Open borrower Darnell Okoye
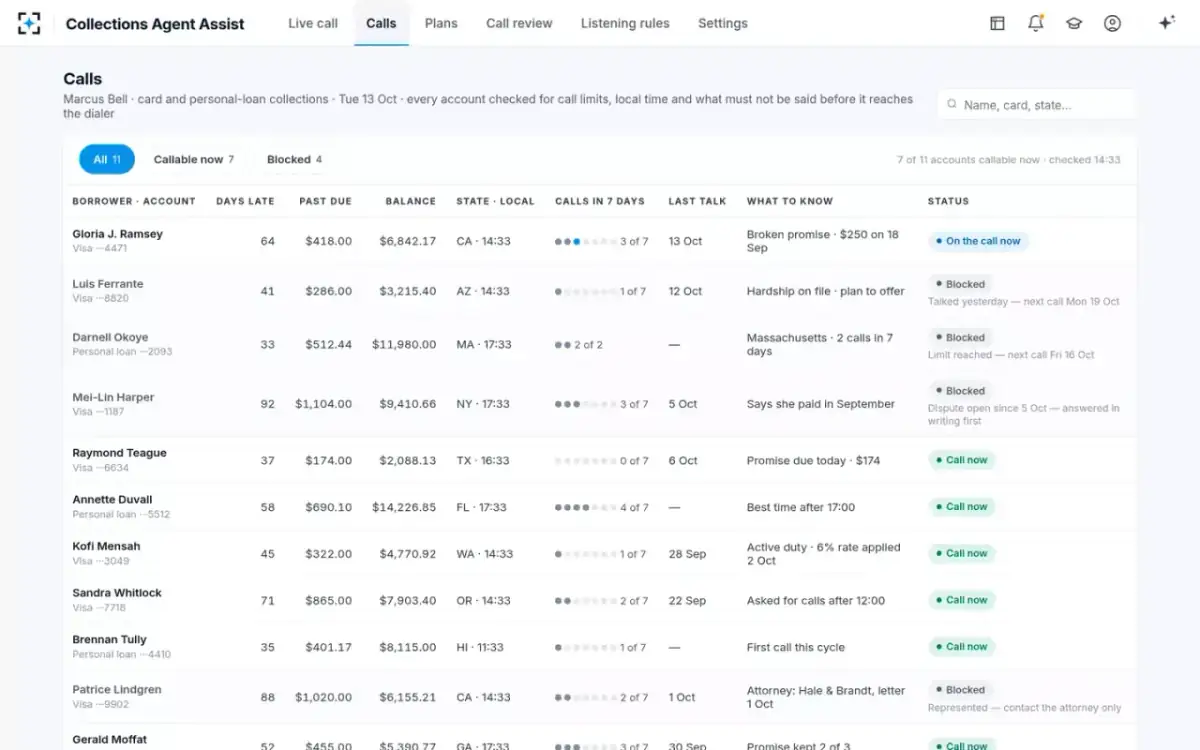The width and height of the screenshot is (1200, 750). point(110,337)
